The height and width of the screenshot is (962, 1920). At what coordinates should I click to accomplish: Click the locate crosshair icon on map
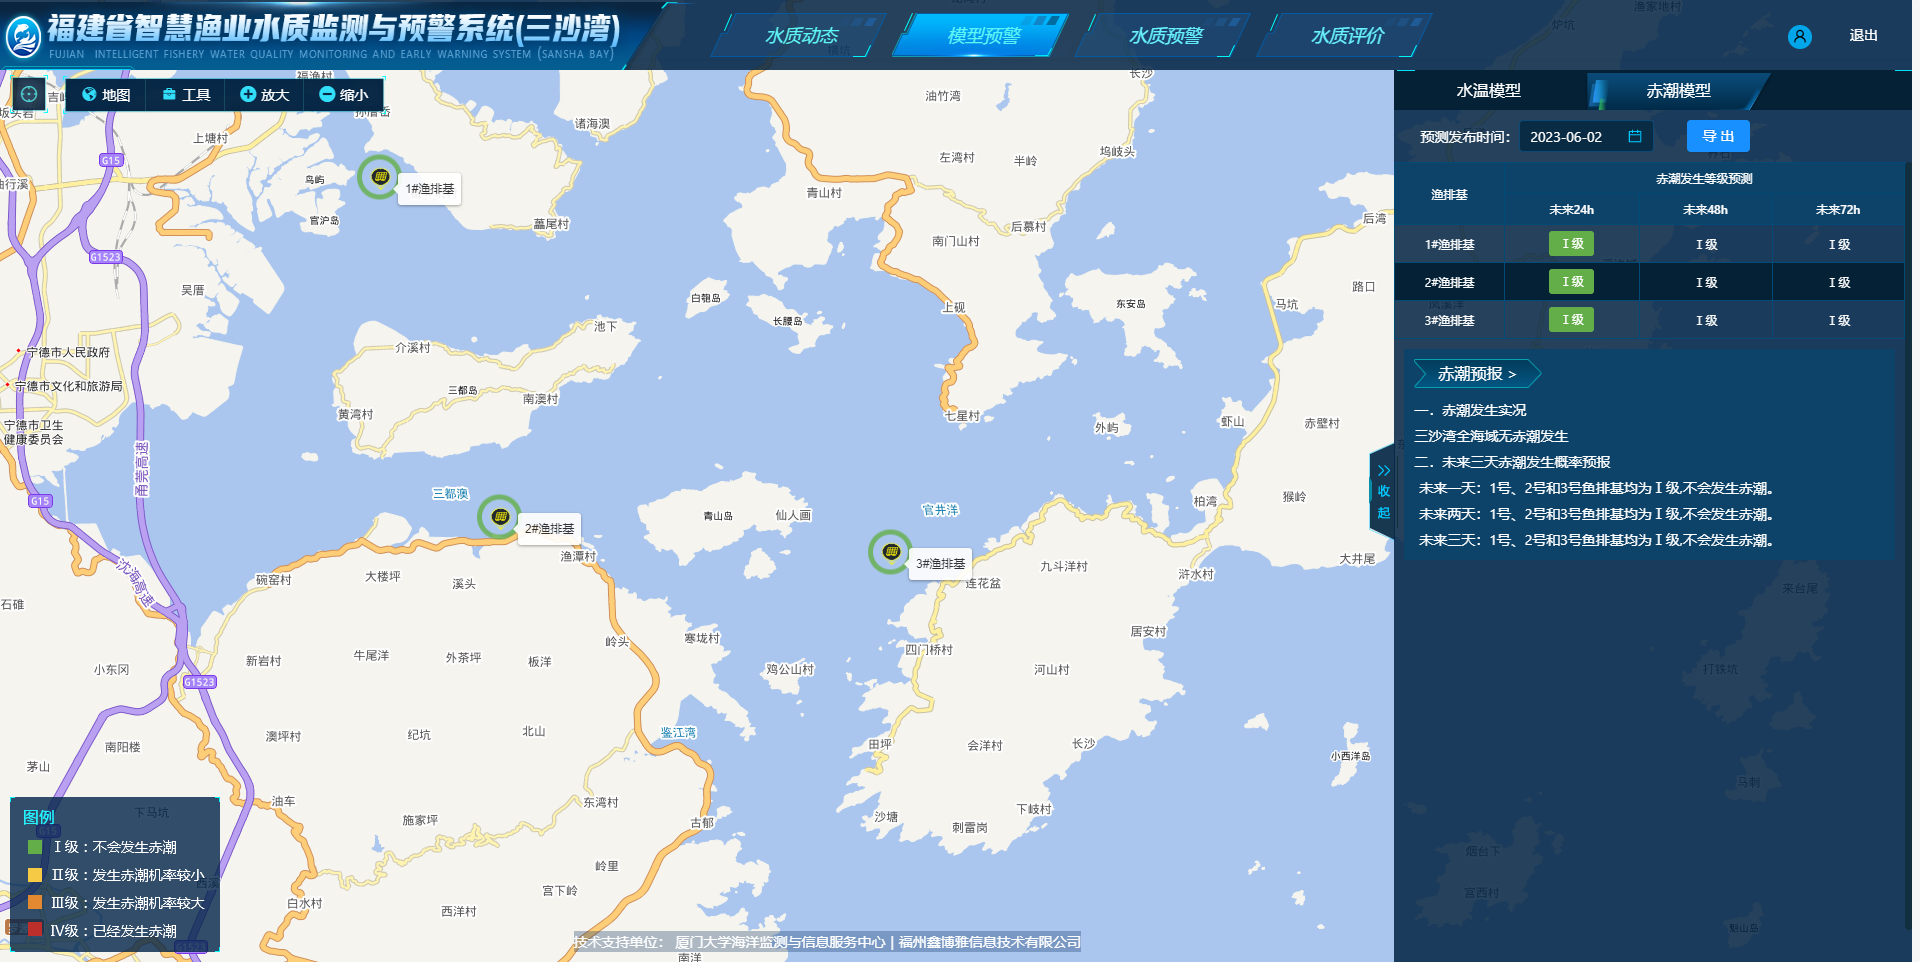coord(29,94)
